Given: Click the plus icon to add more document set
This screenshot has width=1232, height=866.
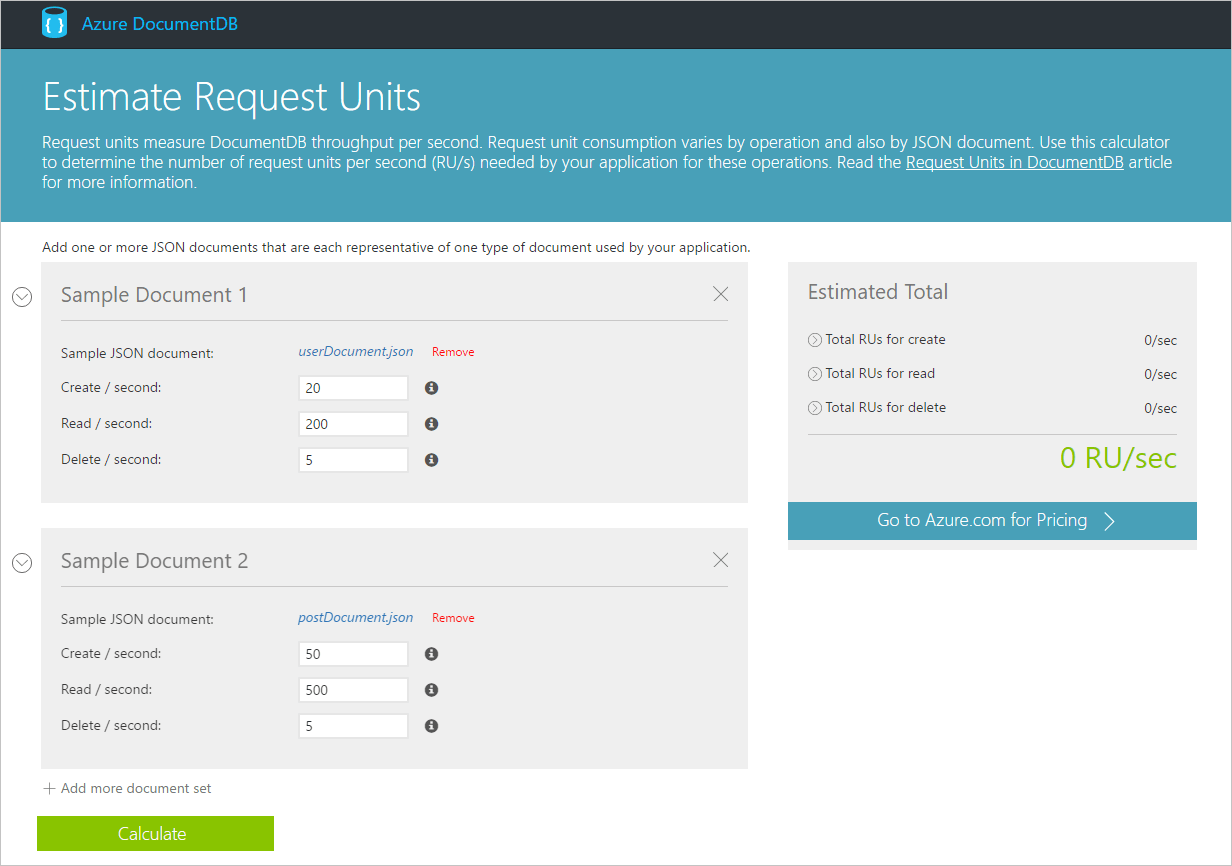Looking at the screenshot, I should [x=48, y=788].
